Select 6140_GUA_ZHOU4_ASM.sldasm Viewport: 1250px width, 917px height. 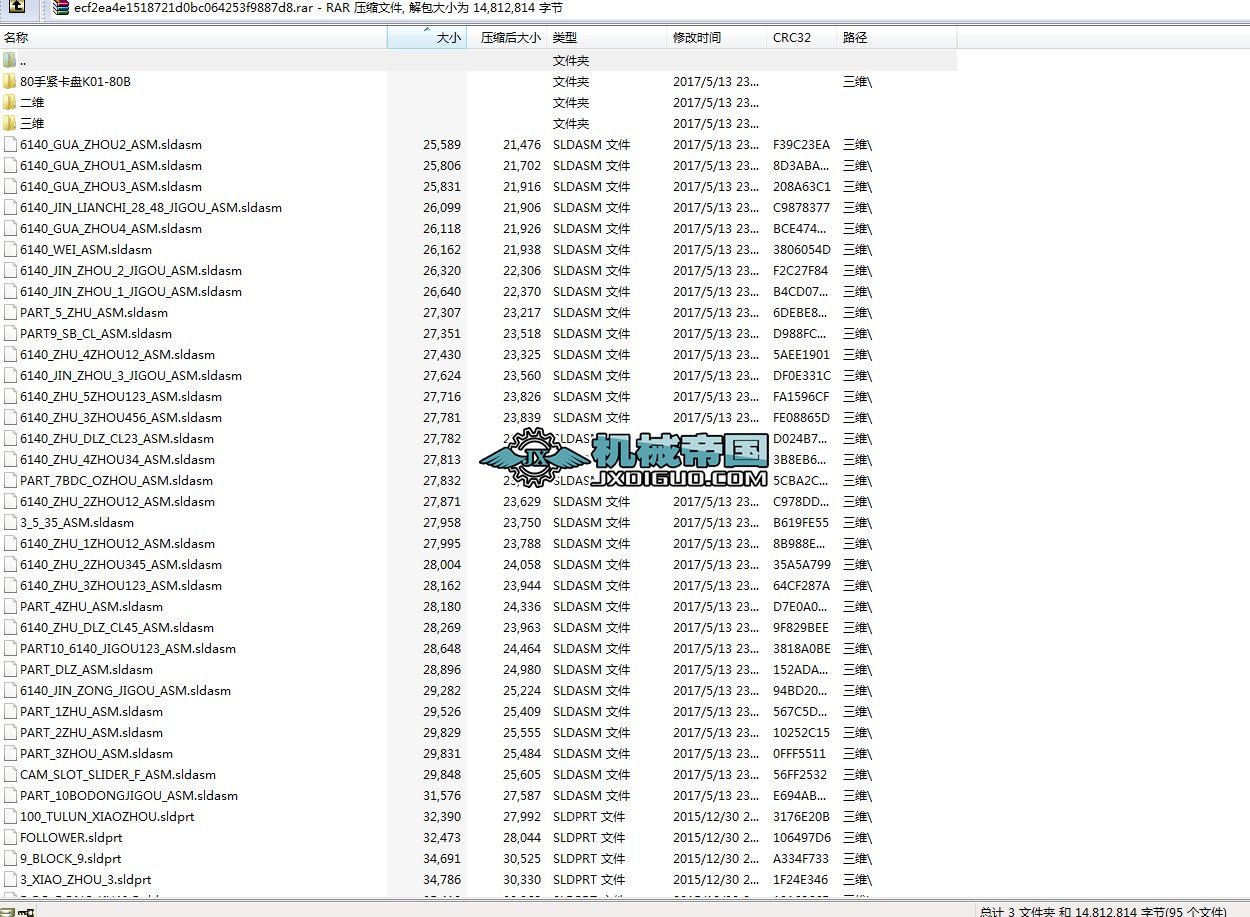[x=111, y=229]
